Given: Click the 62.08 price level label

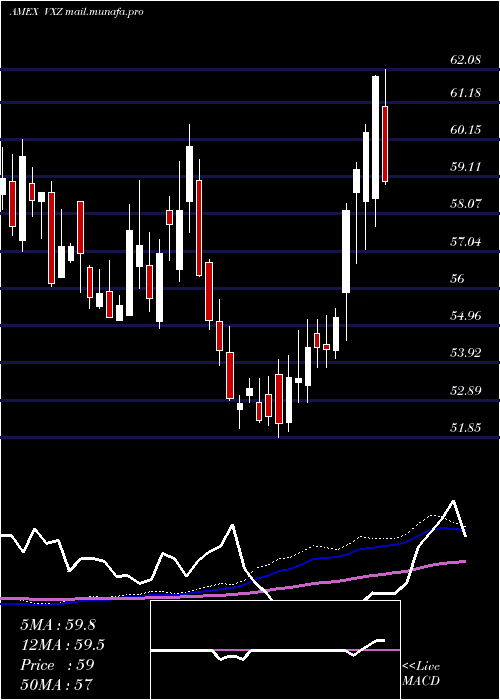Looking at the screenshot, I should click(x=465, y=59).
